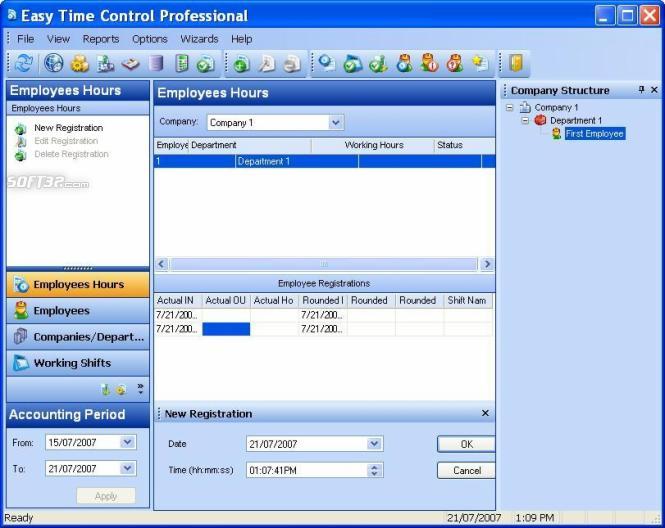Click the green calculator toolbar icon
The height and width of the screenshot is (528, 665).
click(182, 64)
